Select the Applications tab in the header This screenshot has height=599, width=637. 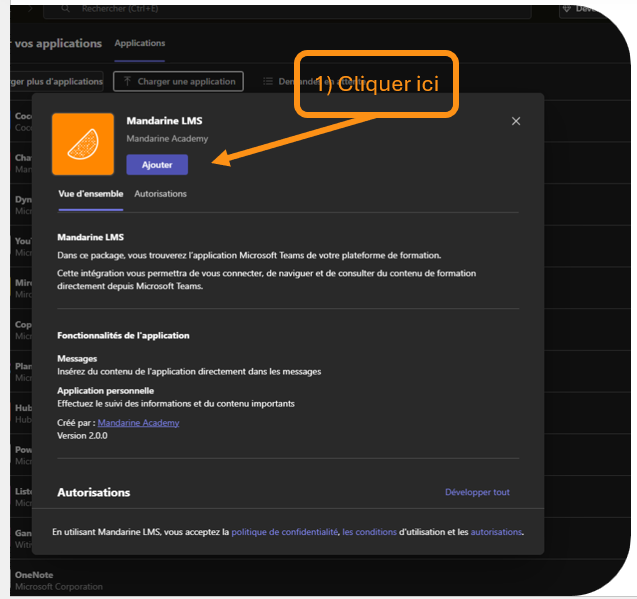point(140,44)
